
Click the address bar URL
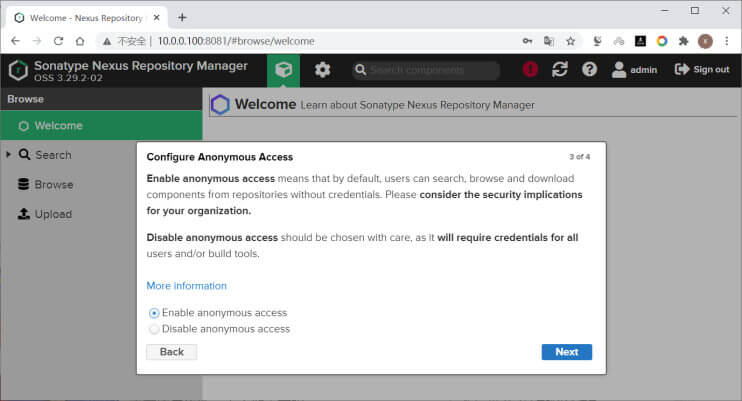[236, 41]
